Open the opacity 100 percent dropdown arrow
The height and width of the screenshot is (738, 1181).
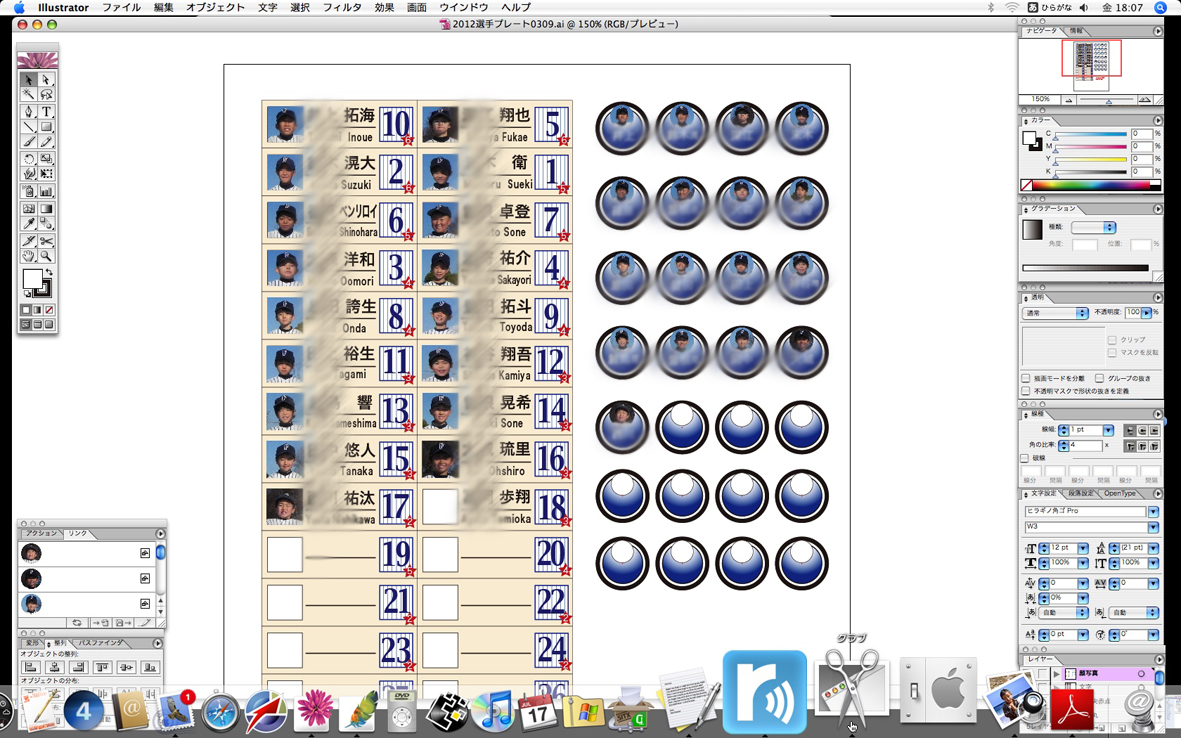1147,313
